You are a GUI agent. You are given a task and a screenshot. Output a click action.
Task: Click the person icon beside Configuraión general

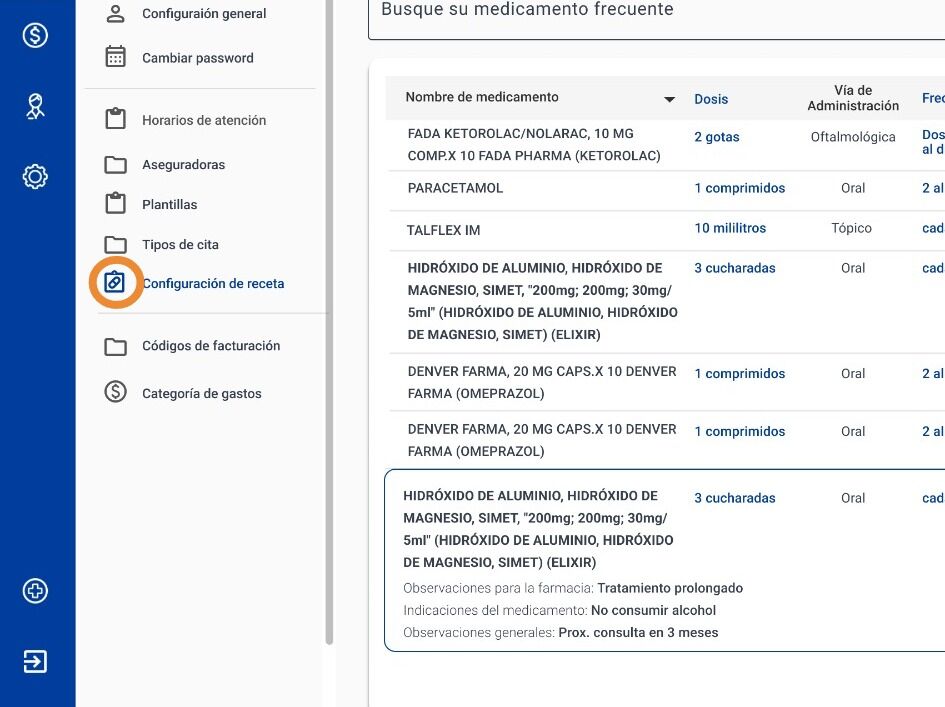click(x=115, y=13)
